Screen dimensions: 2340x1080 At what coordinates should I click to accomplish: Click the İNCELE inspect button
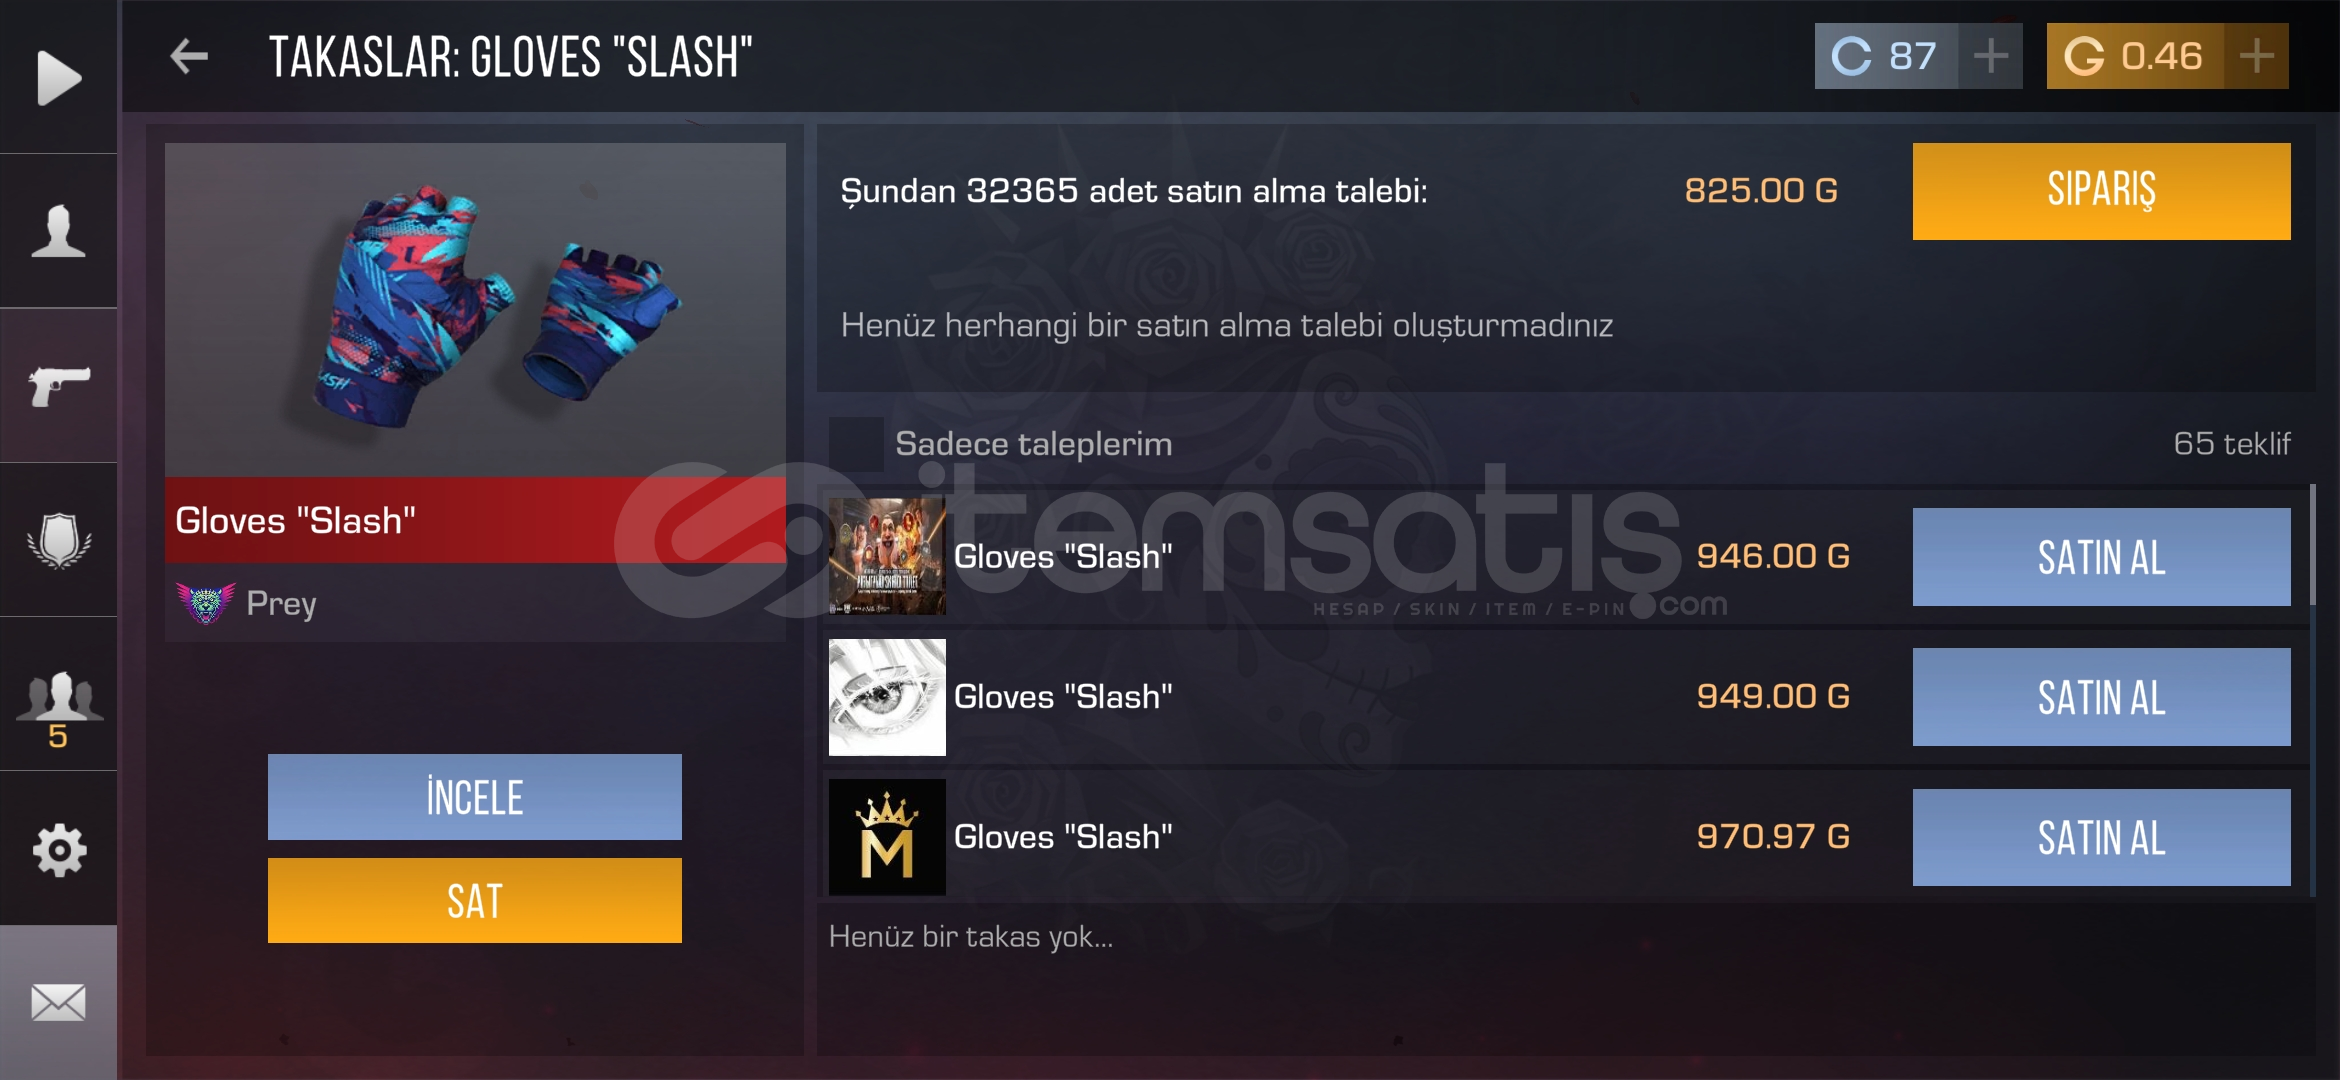[x=475, y=797]
